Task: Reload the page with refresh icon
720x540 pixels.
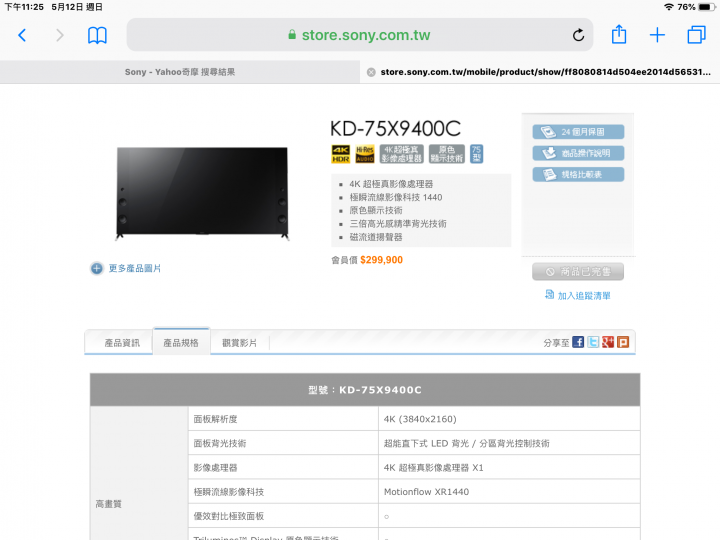Action: (x=579, y=35)
